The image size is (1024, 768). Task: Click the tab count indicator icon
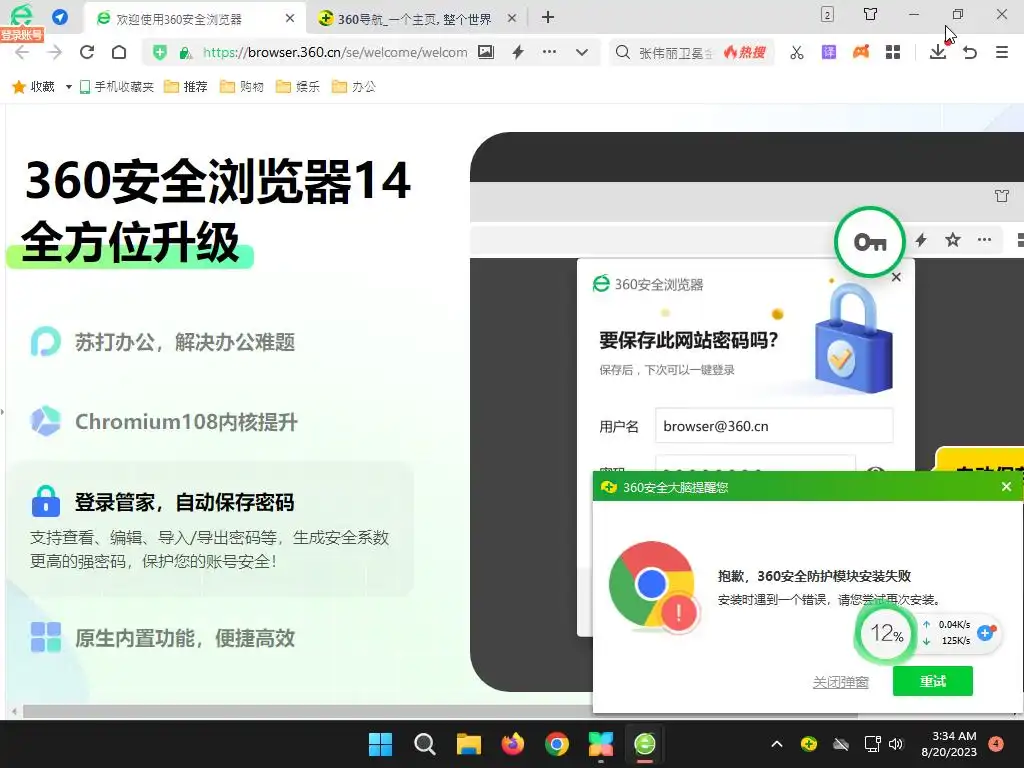point(827,14)
